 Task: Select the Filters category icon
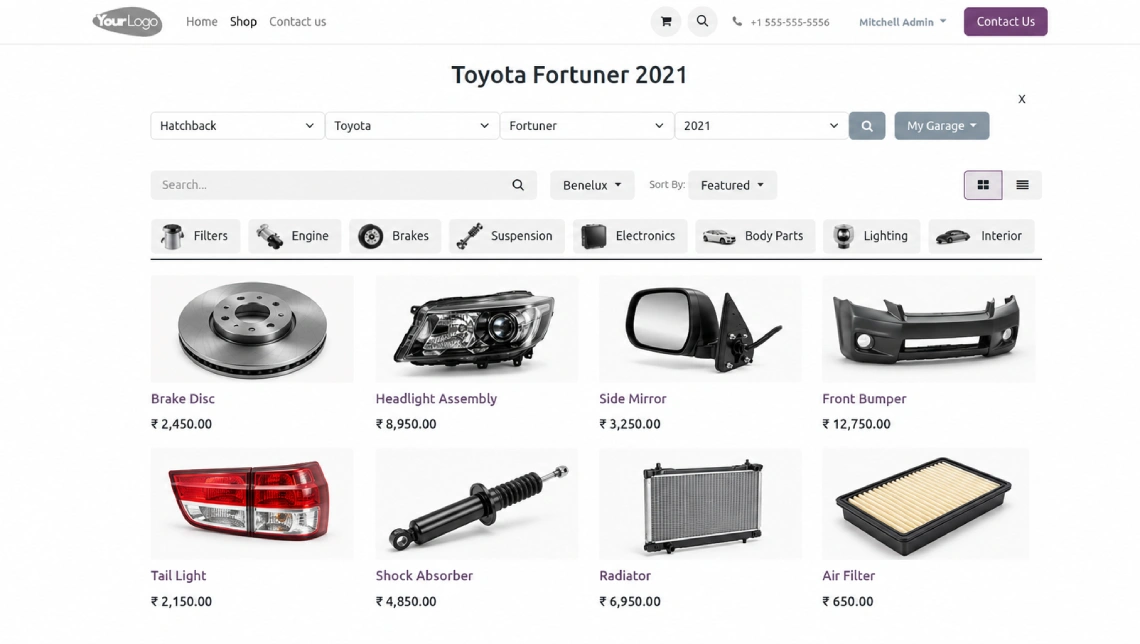coord(172,236)
